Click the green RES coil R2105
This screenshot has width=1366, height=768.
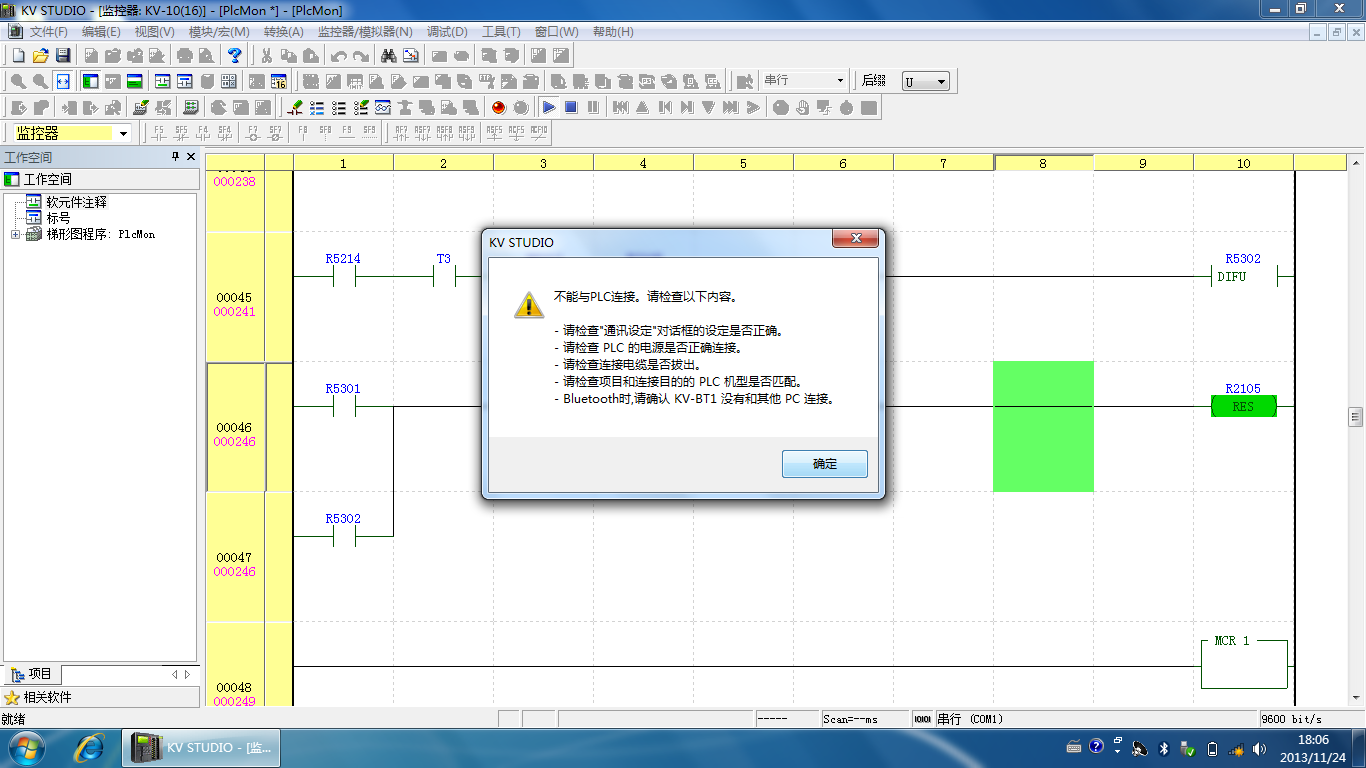pos(1243,406)
